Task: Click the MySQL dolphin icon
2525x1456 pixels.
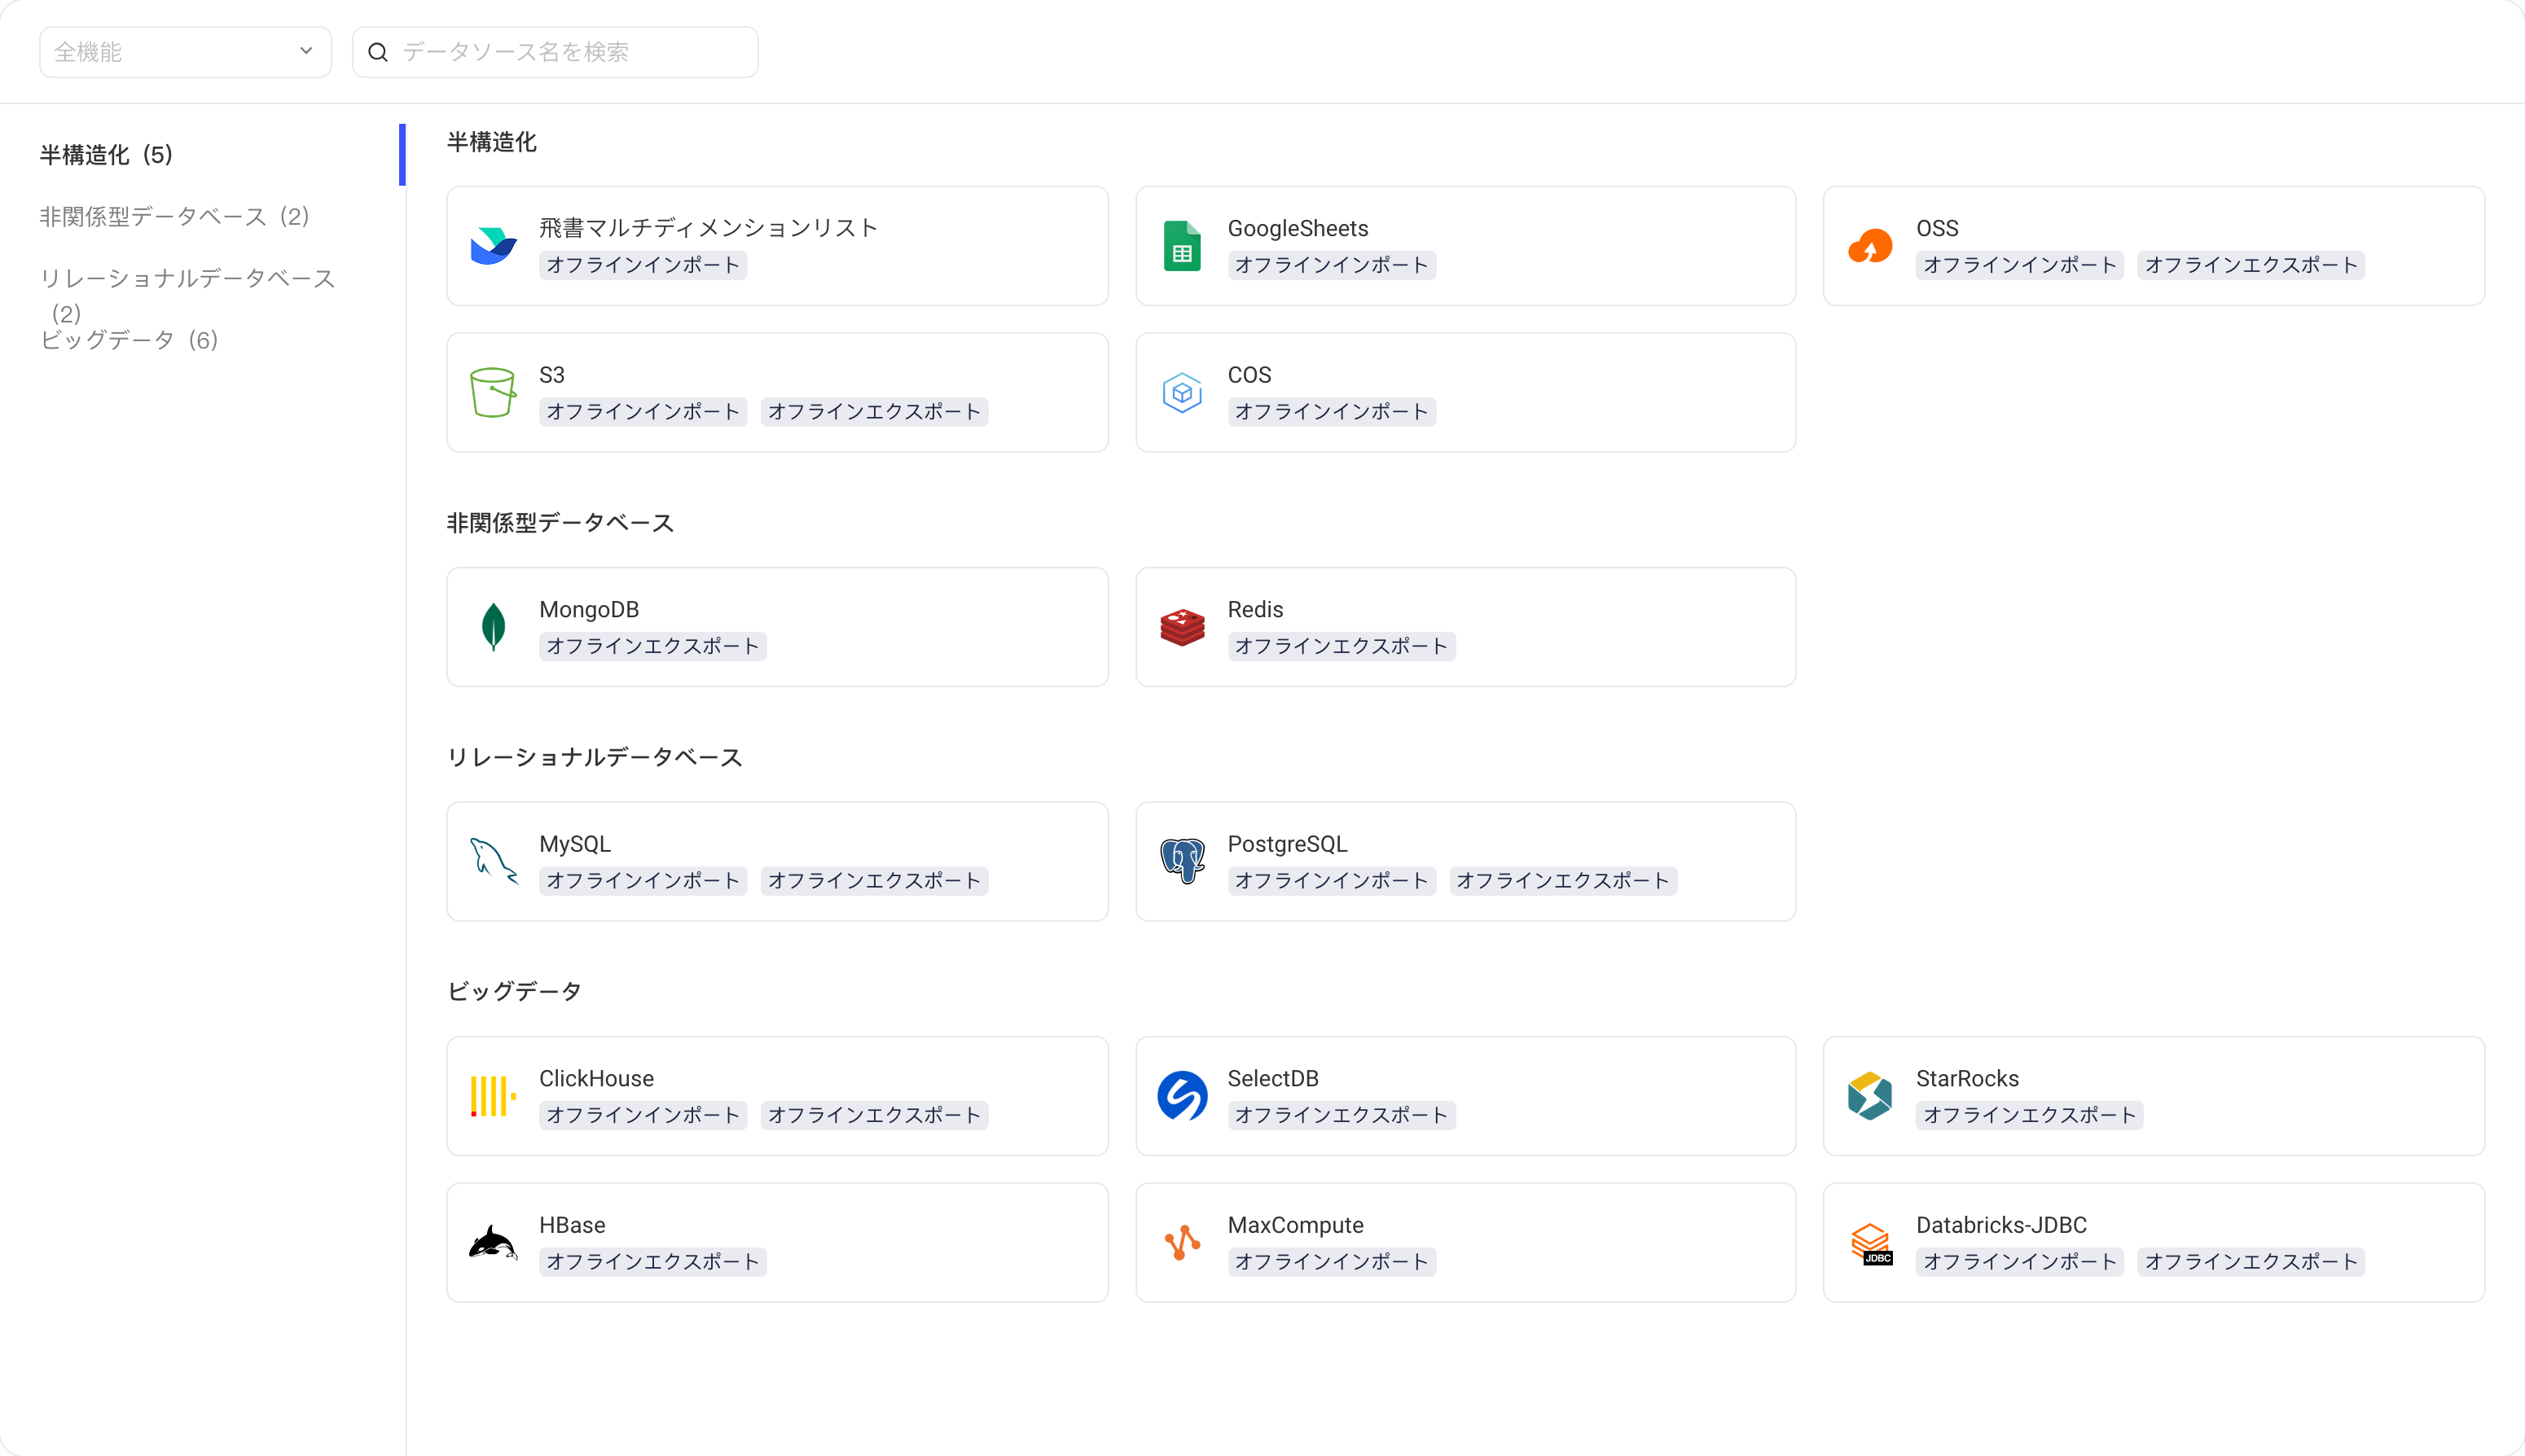Action: (x=493, y=861)
